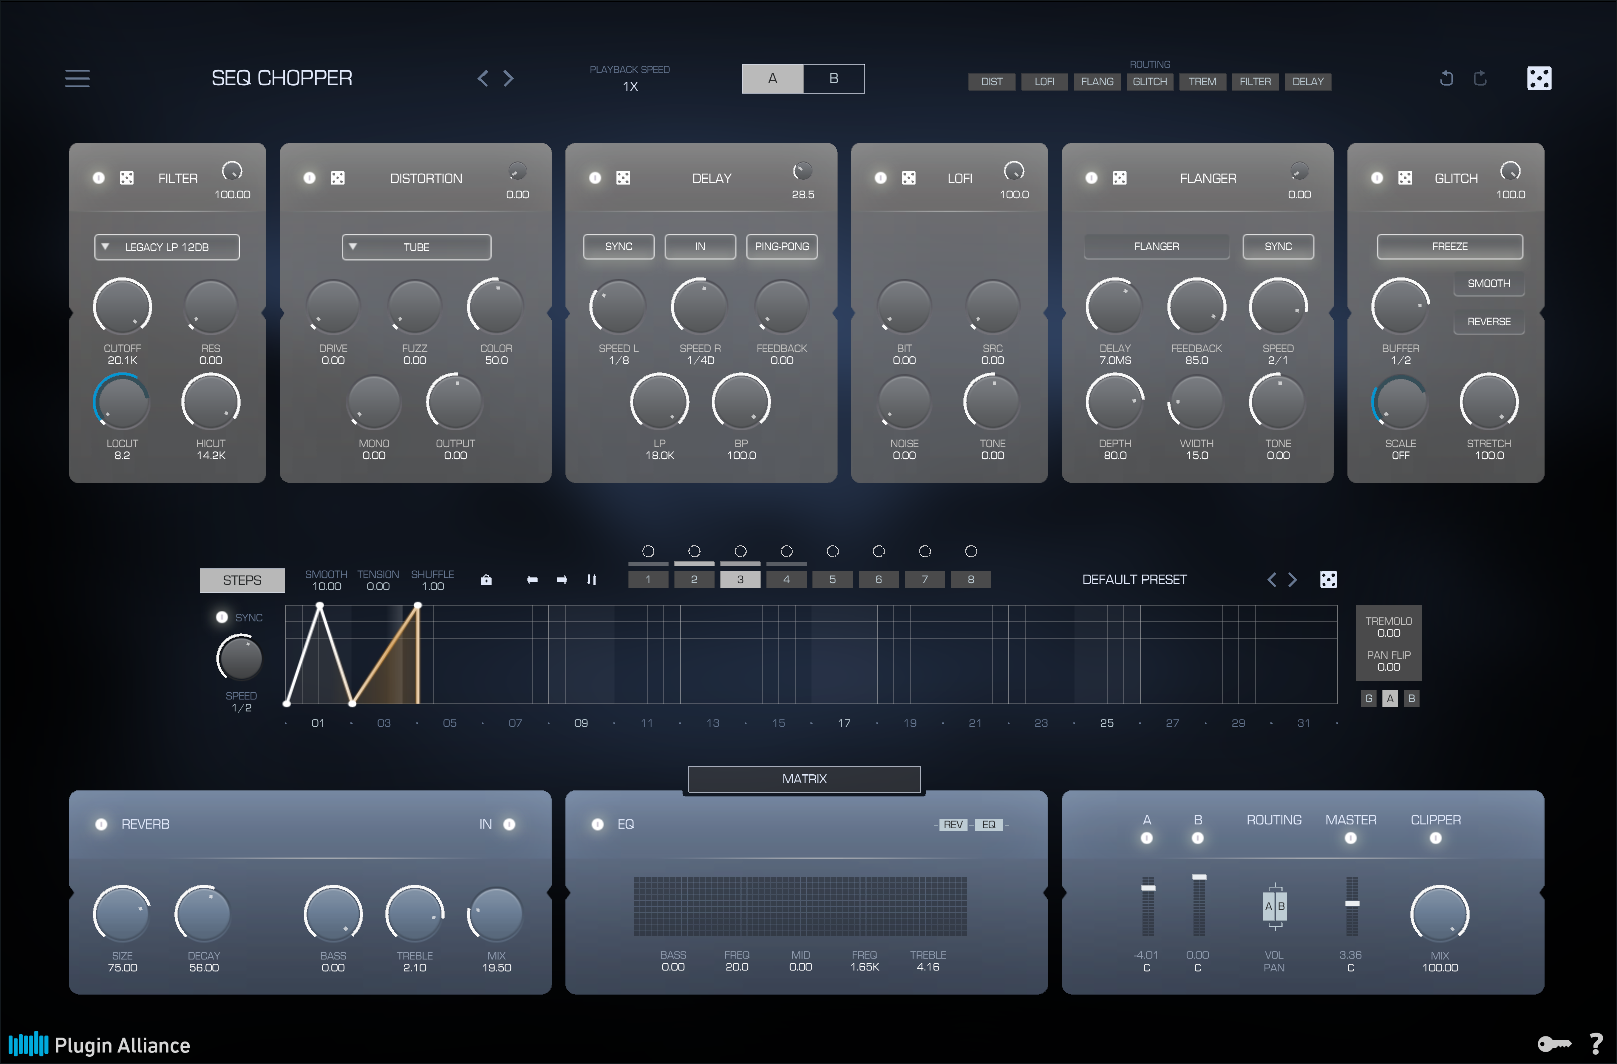Toggle the Clipper on/off switch
The height and width of the screenshot is (1064, 1617).
(x=1435, y=838)
